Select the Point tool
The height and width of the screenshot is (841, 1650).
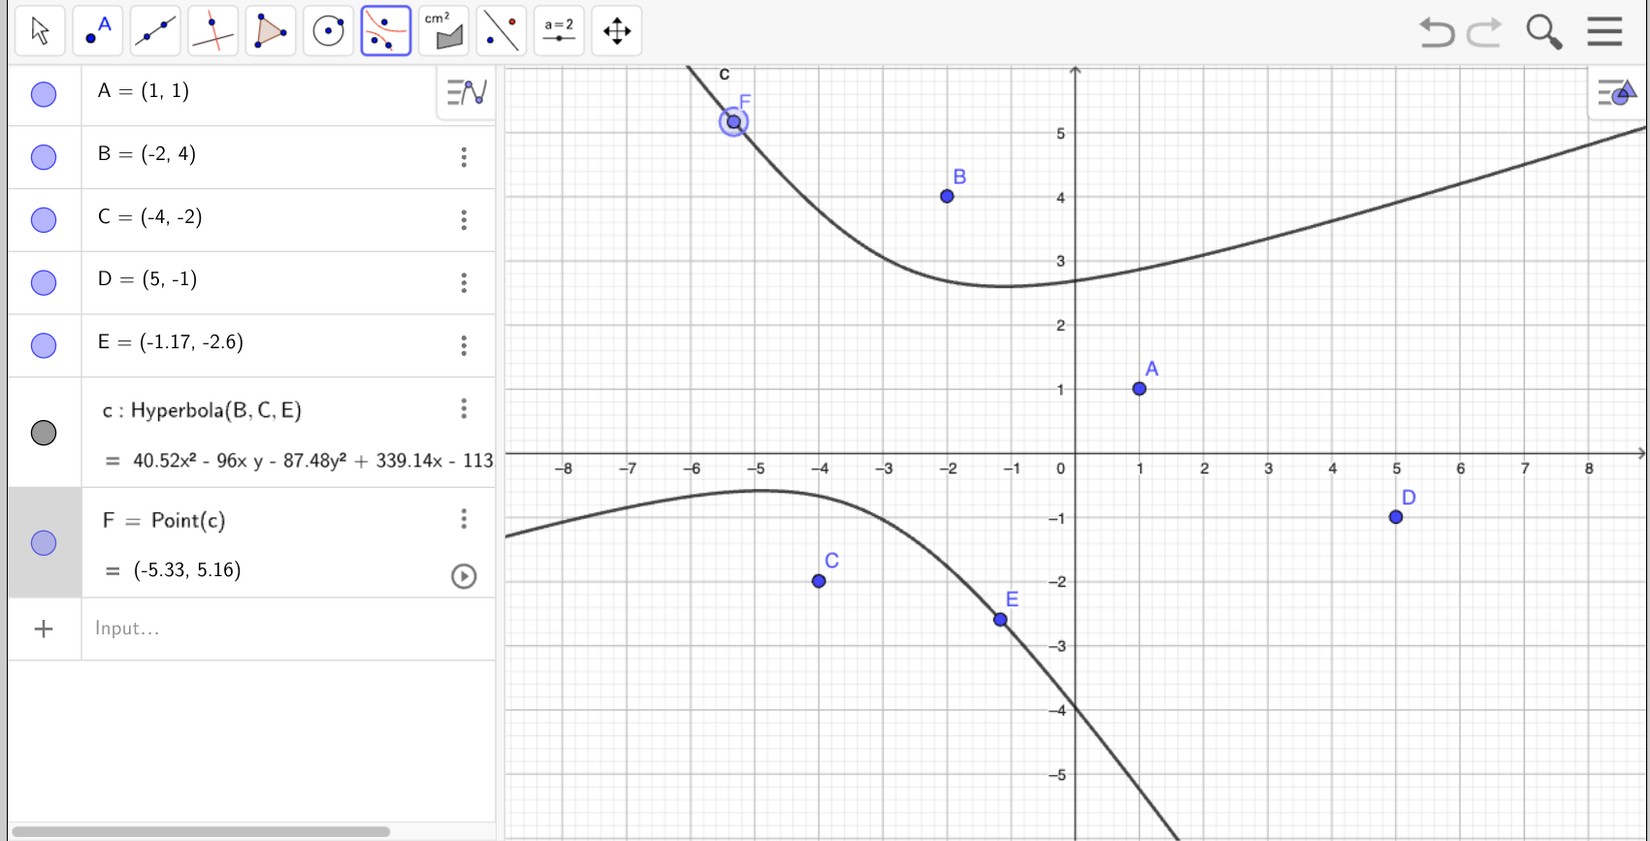click(x=98, y=31)
